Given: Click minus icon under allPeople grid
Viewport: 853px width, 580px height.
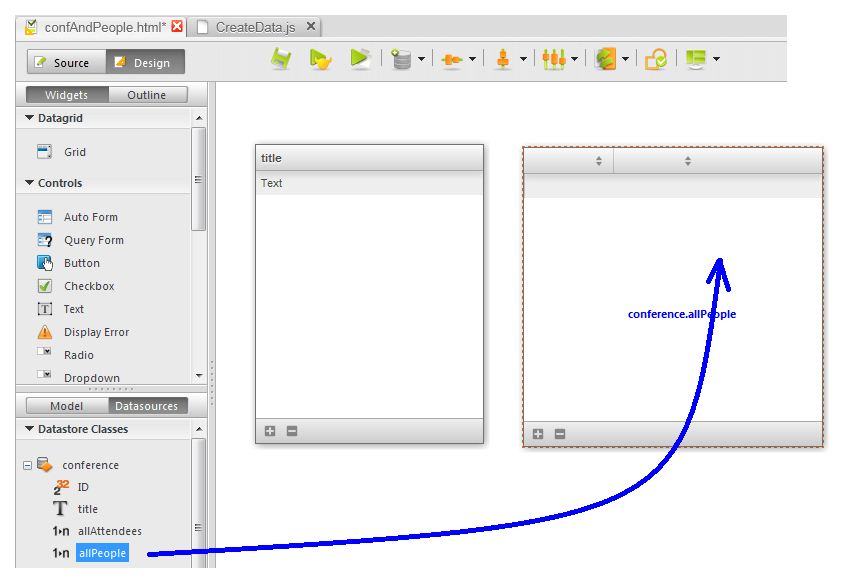Looking at the screenshot, I should pyautogui.click(x=560, y=434).
